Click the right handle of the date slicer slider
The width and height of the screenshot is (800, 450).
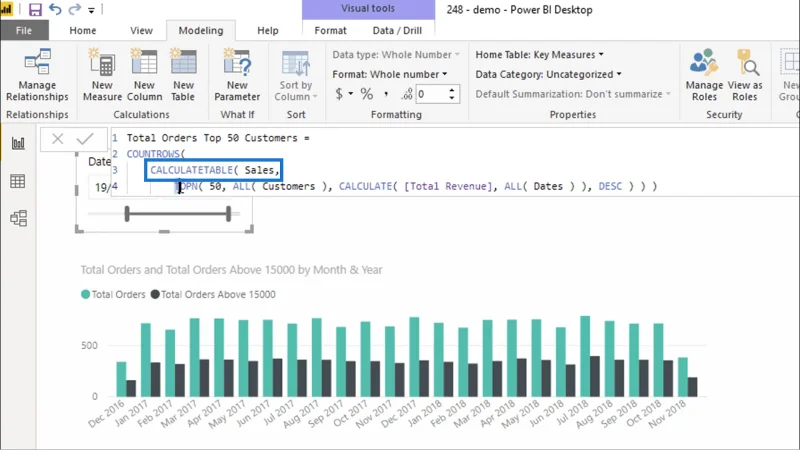click(x=229, y=214)
